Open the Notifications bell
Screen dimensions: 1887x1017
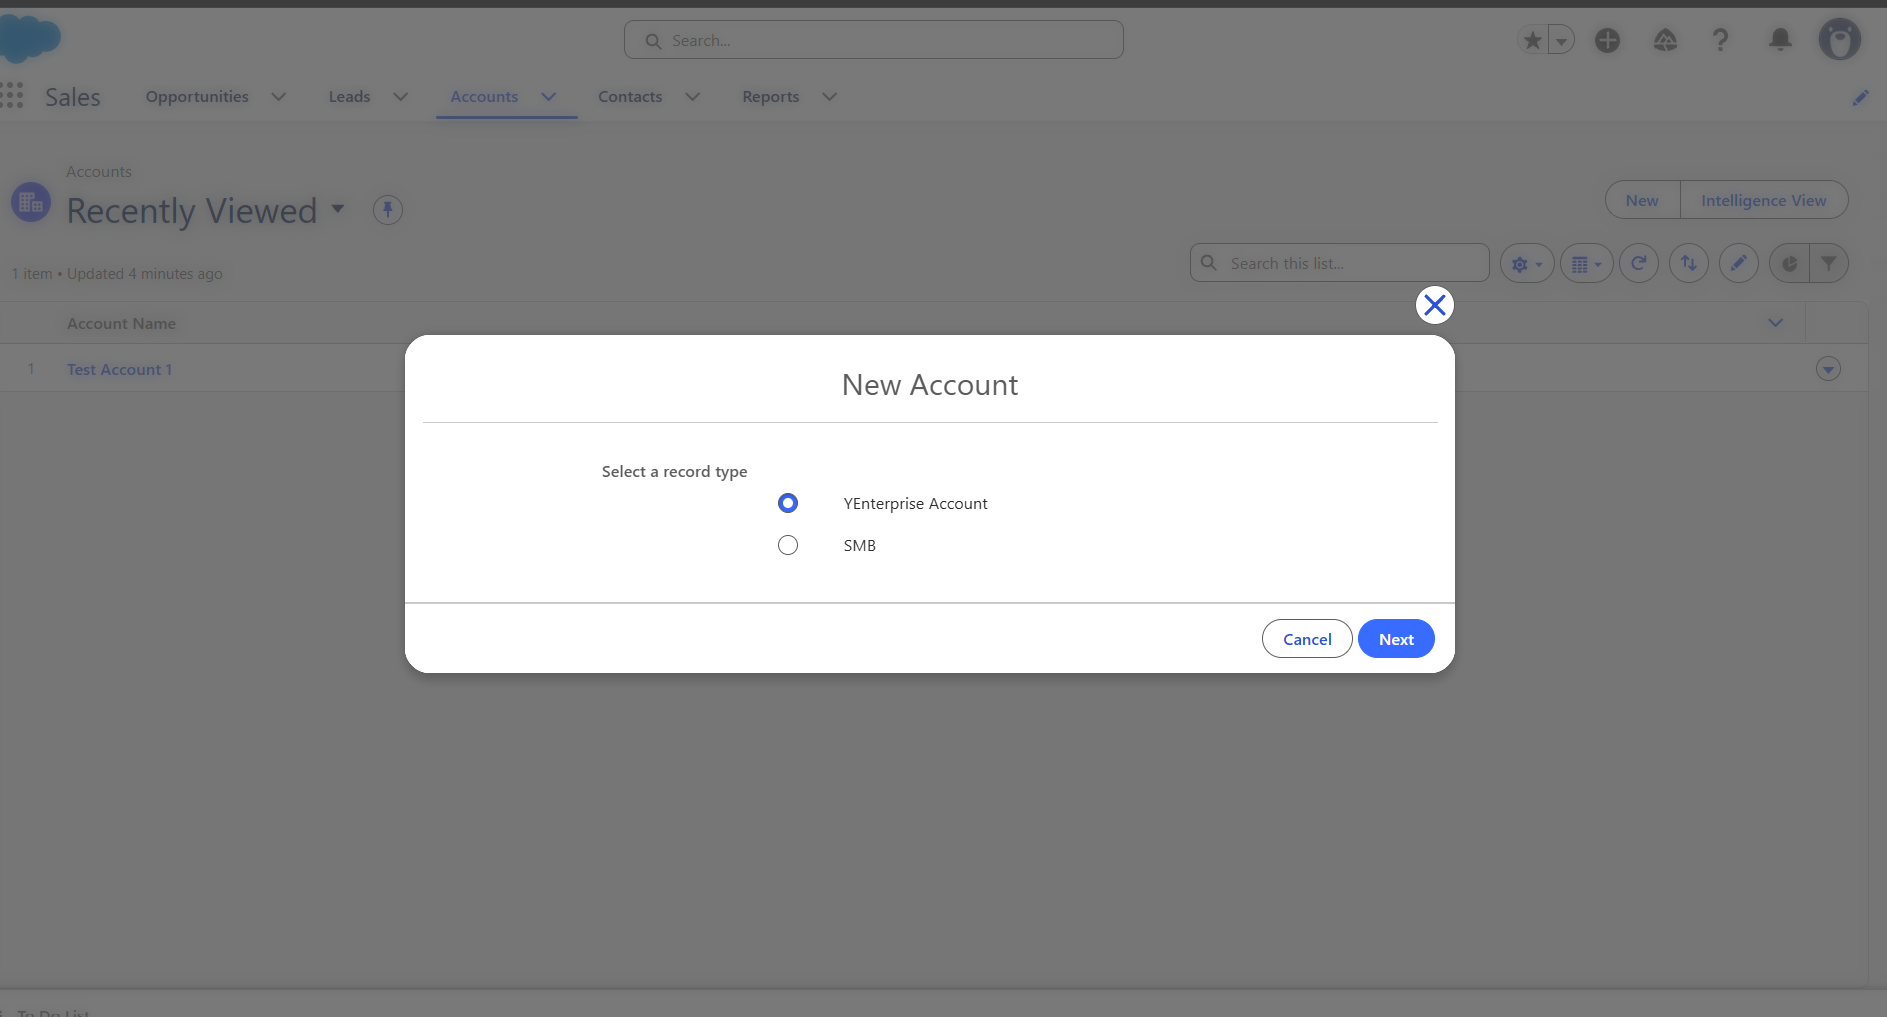pos(1780,40)
